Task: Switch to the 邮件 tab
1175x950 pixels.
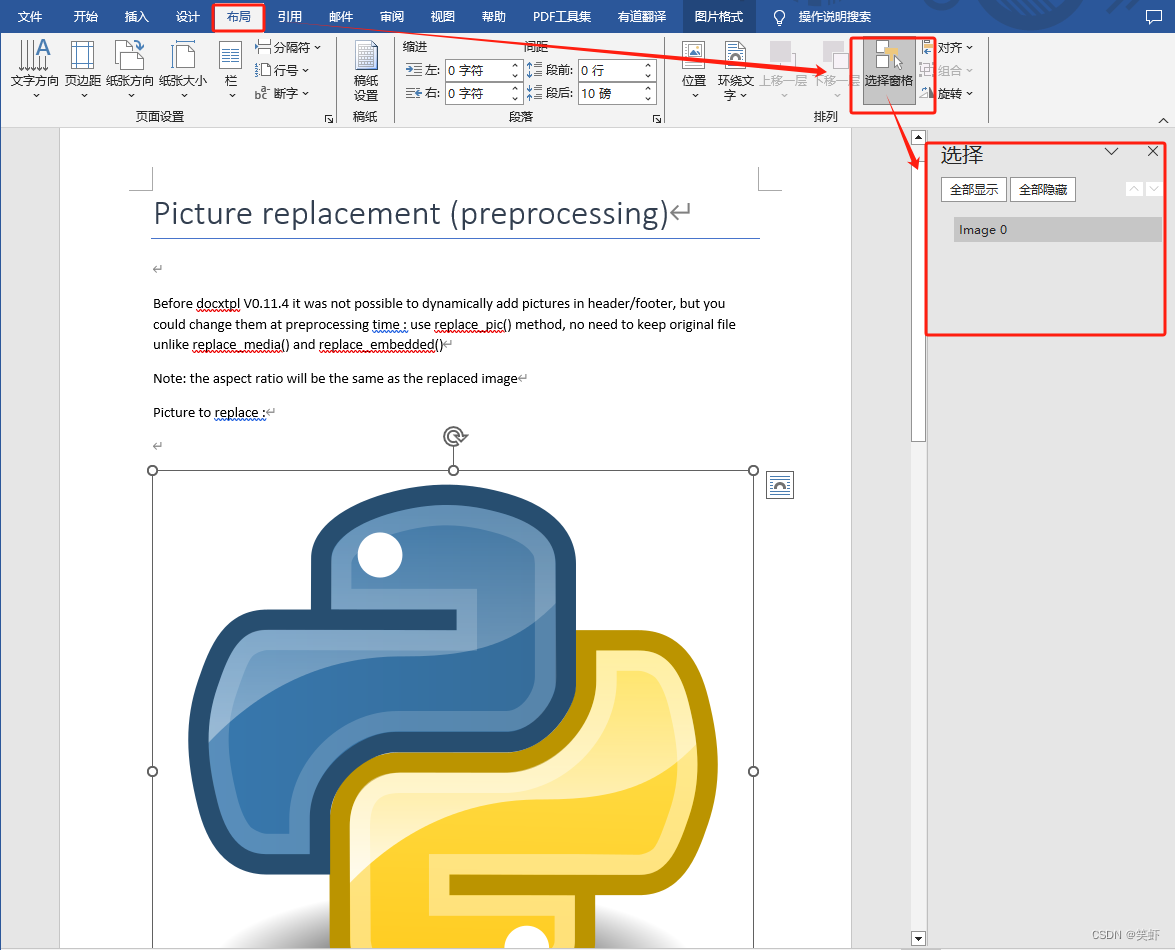Action: (x=340, y=16)
